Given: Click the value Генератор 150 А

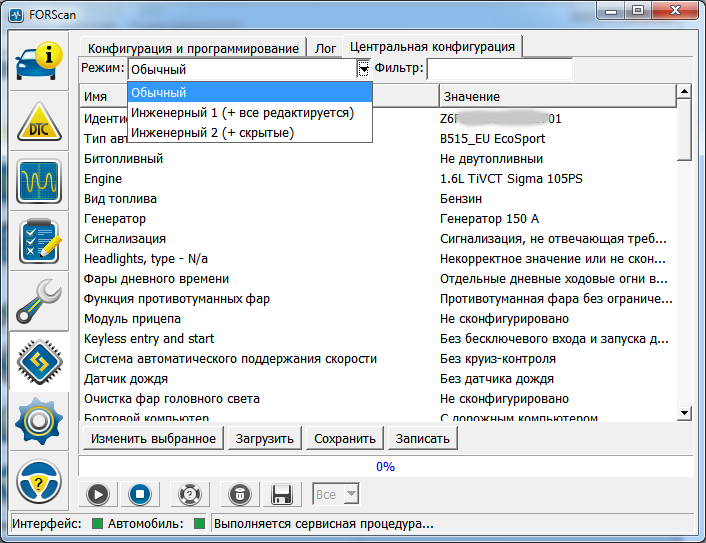Looking at the screenshot, I should tap(489, 219).
